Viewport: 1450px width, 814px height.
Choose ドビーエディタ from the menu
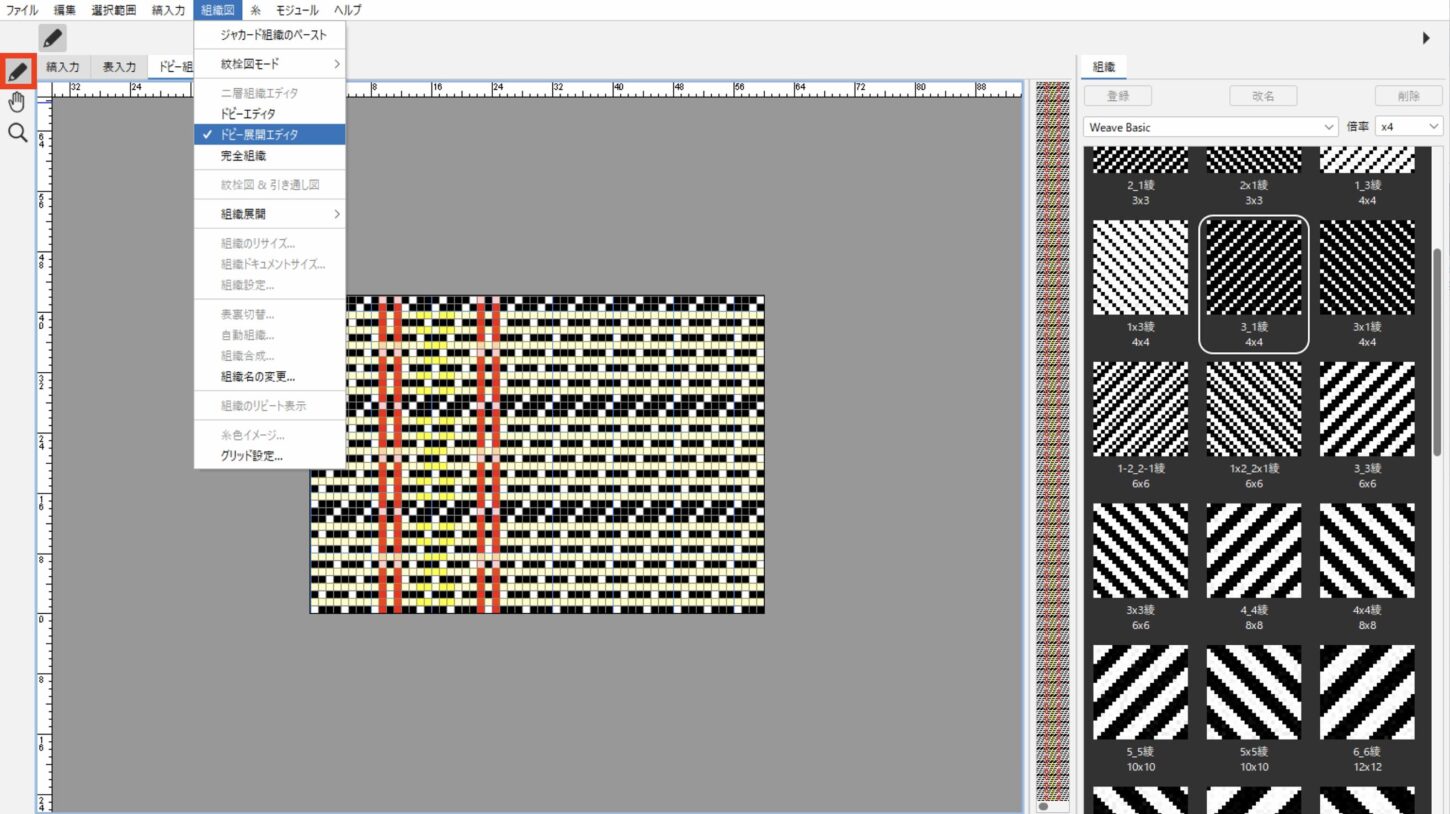270,114
